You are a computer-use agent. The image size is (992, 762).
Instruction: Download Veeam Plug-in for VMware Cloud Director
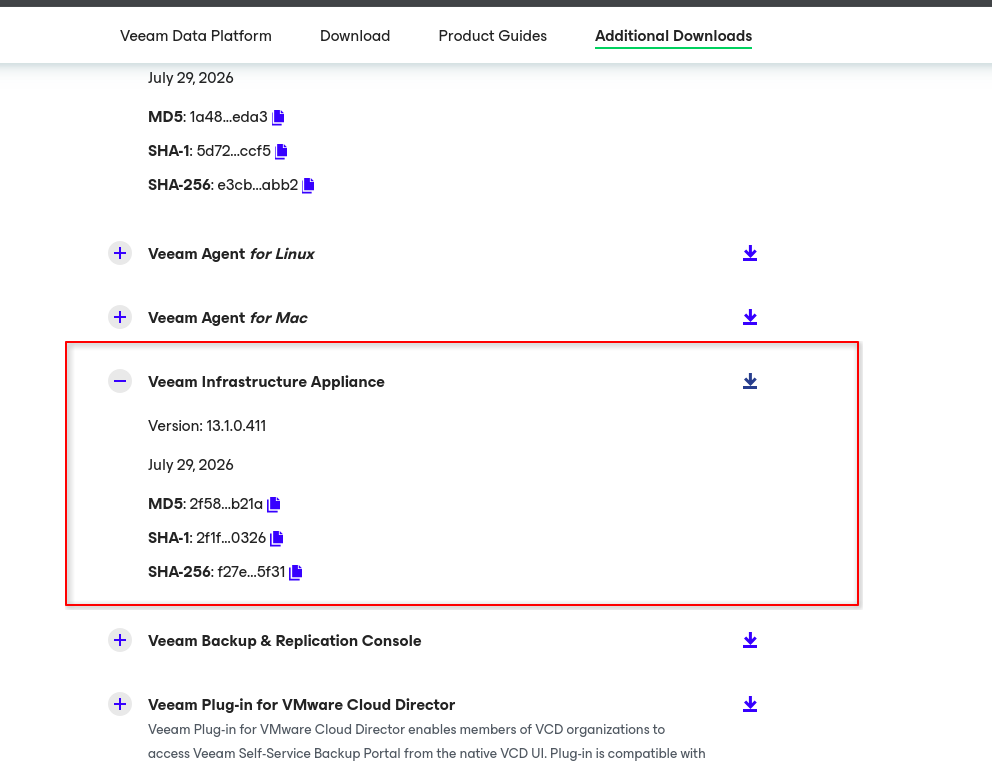750,704
